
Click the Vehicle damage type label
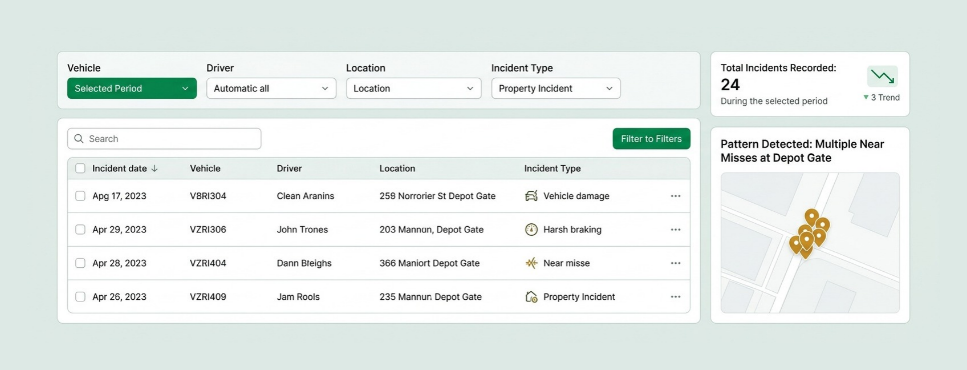point(576,196)
